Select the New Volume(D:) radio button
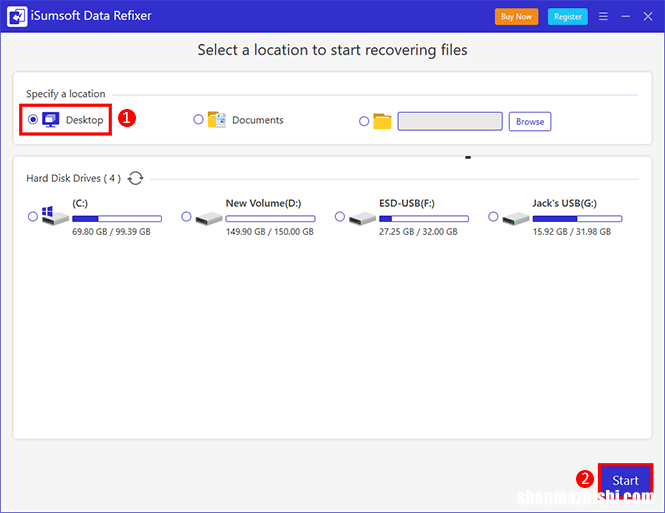665x513 pixels. pyautogui.click(x=186, y=217)
